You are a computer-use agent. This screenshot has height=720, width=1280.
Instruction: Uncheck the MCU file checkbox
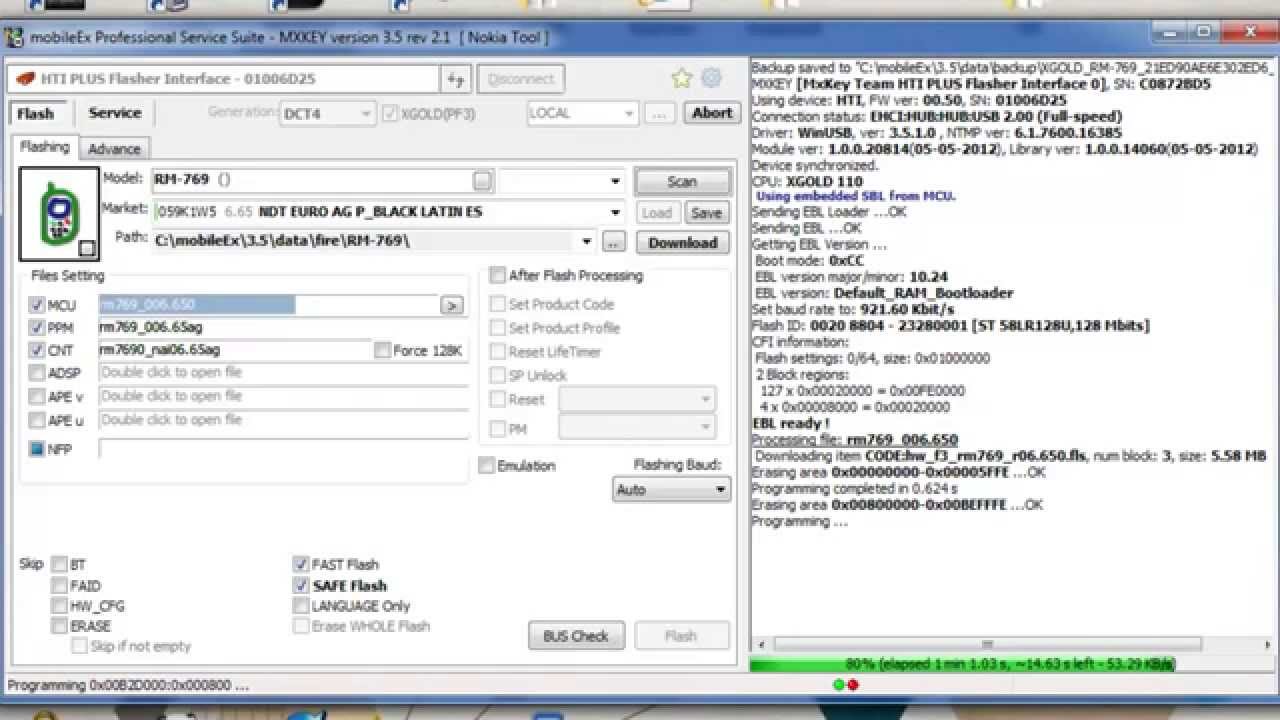pyautogui.click(x=37, y=305)
